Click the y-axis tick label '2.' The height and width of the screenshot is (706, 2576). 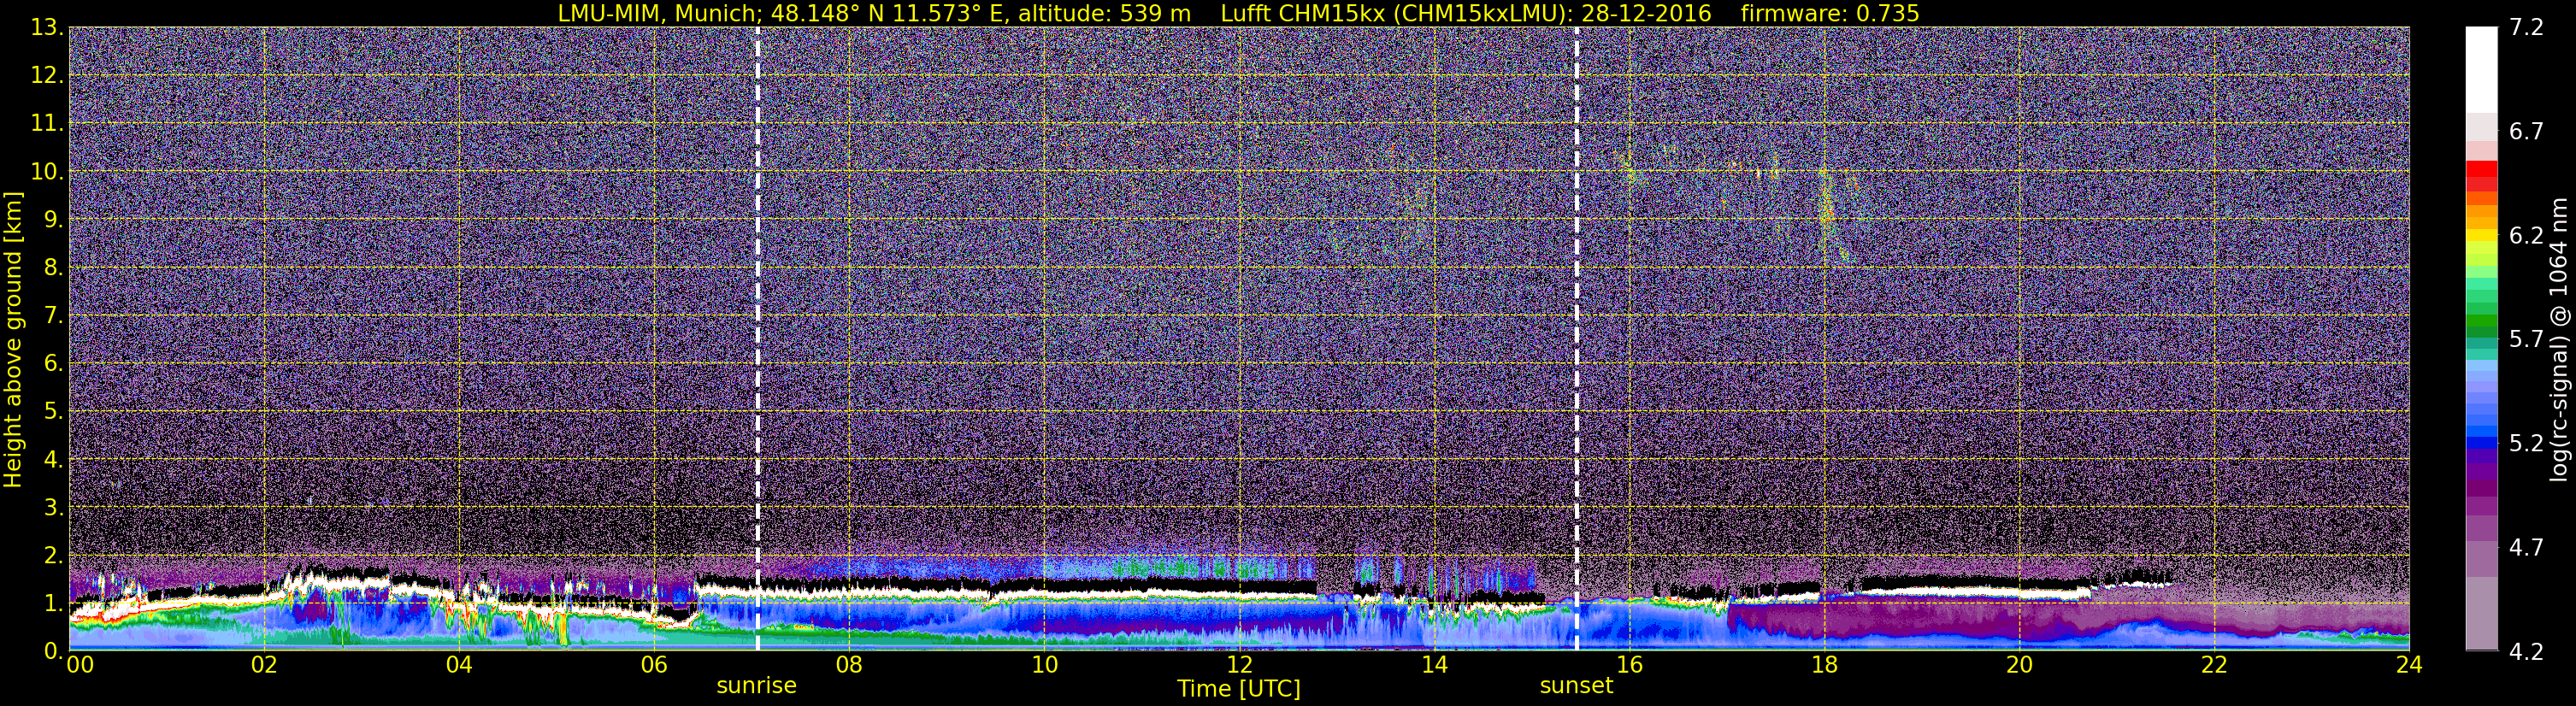point(52,556)
